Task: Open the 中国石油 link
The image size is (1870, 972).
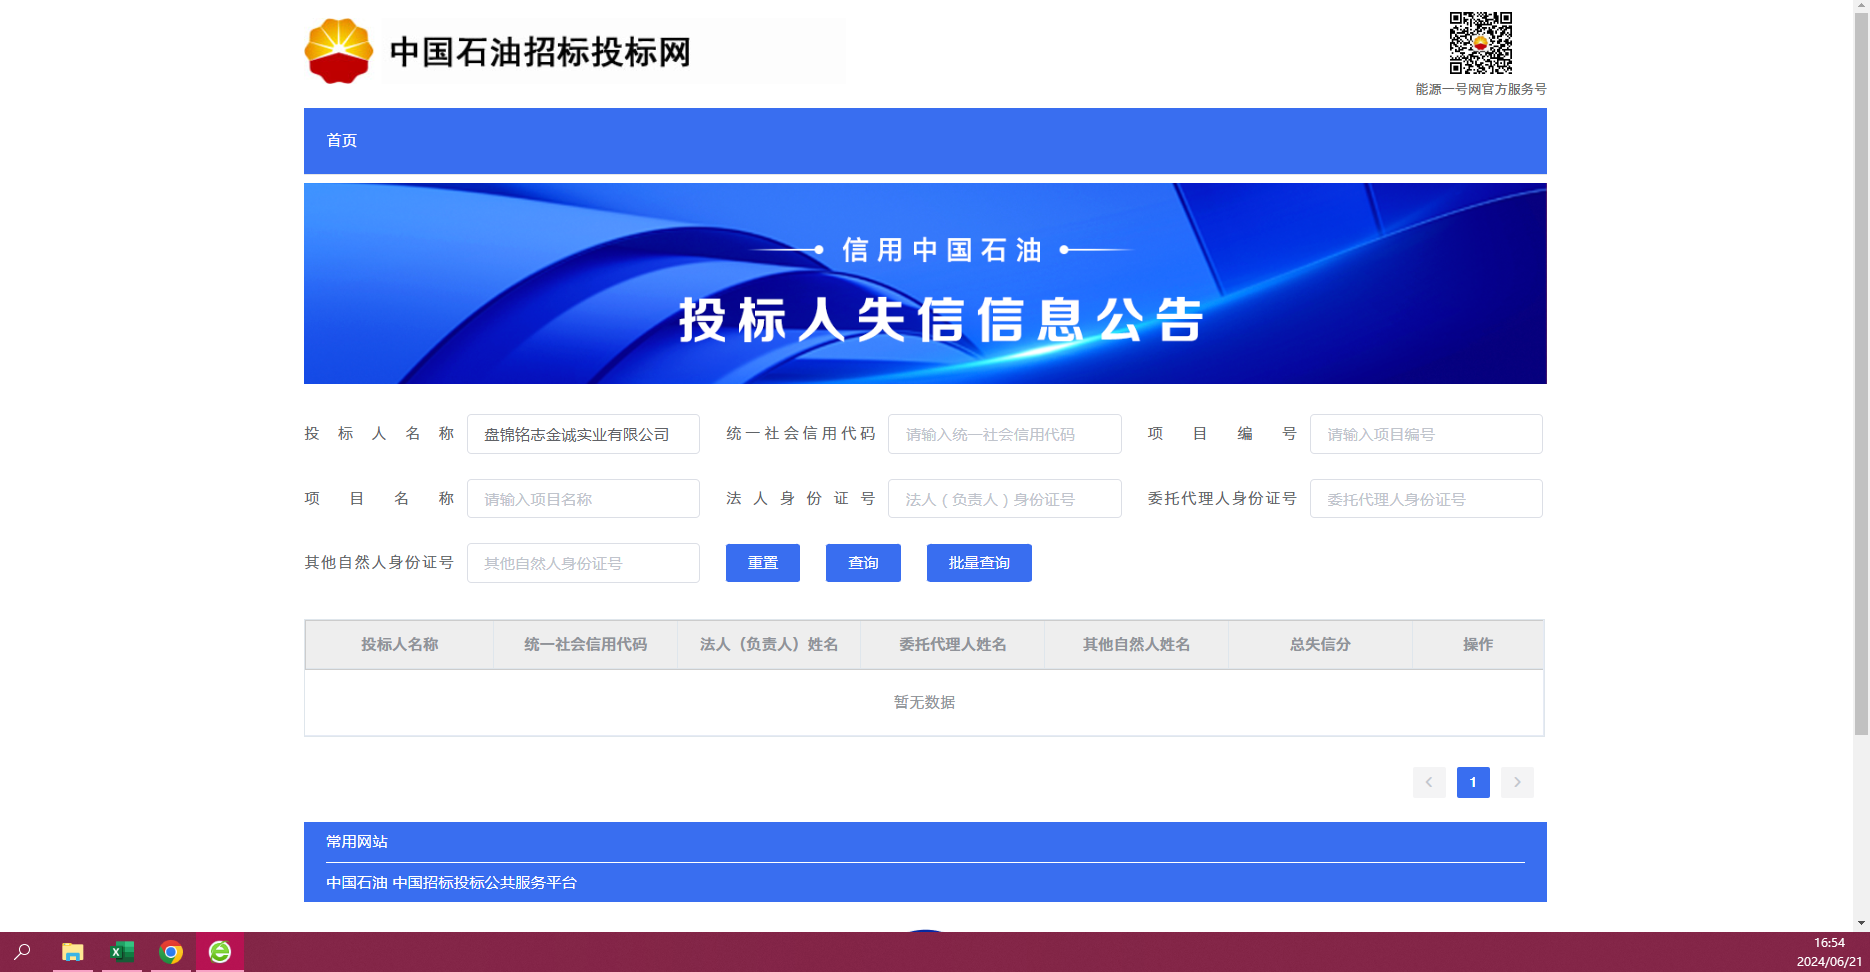Action: 357,883
